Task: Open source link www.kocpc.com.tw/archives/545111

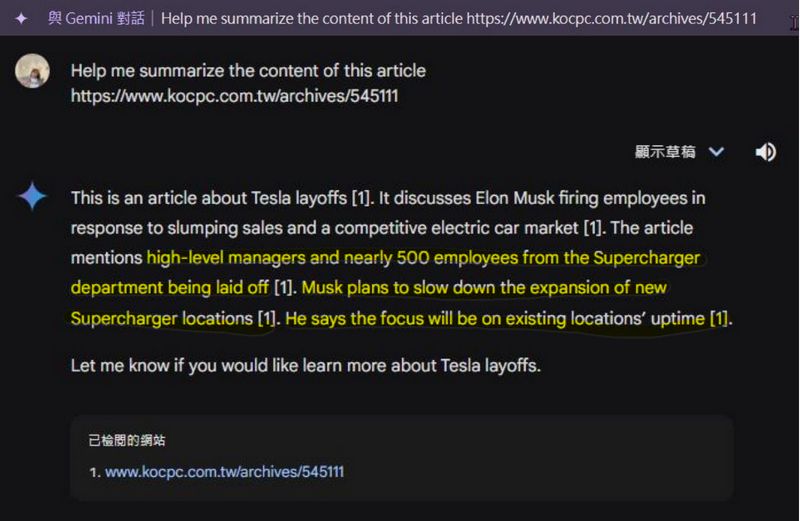Action: click(224, 472)
